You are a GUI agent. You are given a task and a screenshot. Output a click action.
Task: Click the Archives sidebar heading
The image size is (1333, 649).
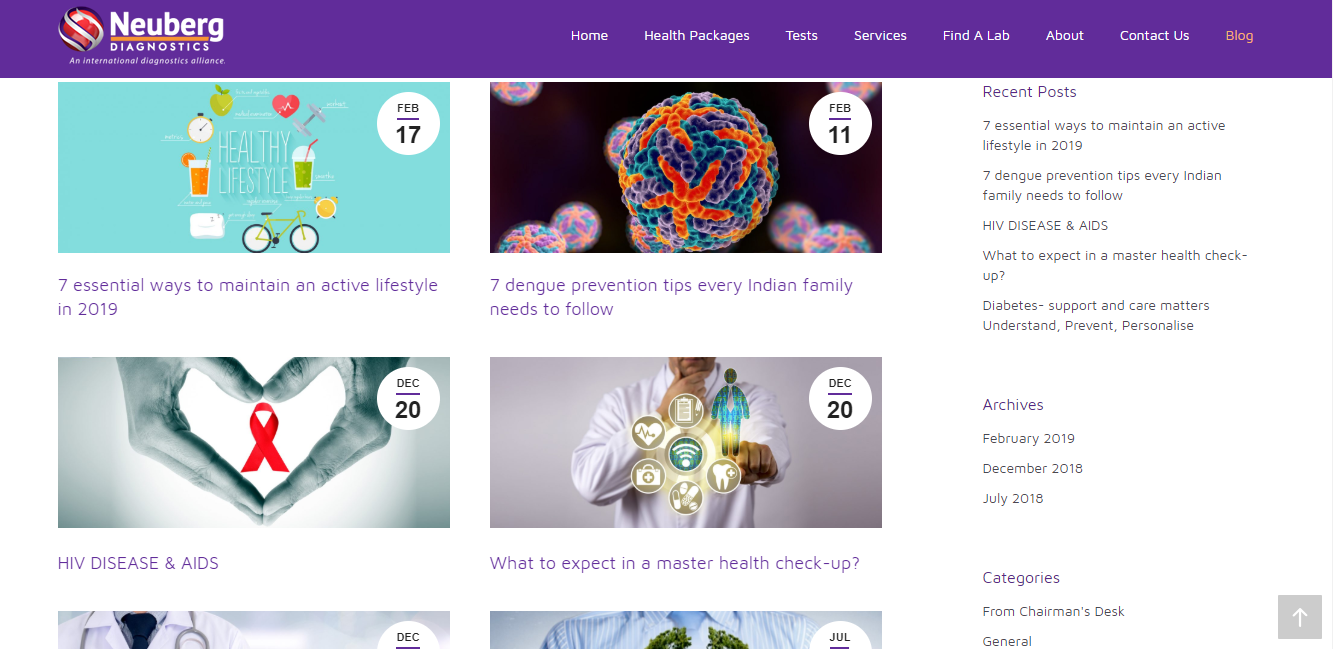coord(1013,405)
